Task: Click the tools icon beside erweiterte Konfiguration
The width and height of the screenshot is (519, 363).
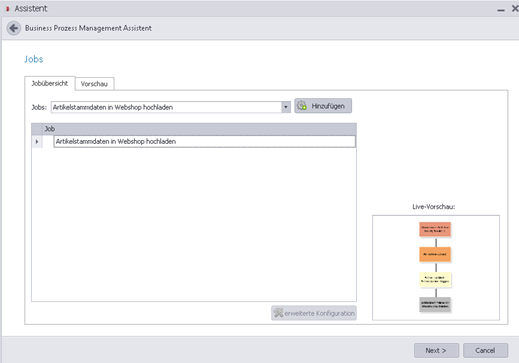Action: point(278,313)
